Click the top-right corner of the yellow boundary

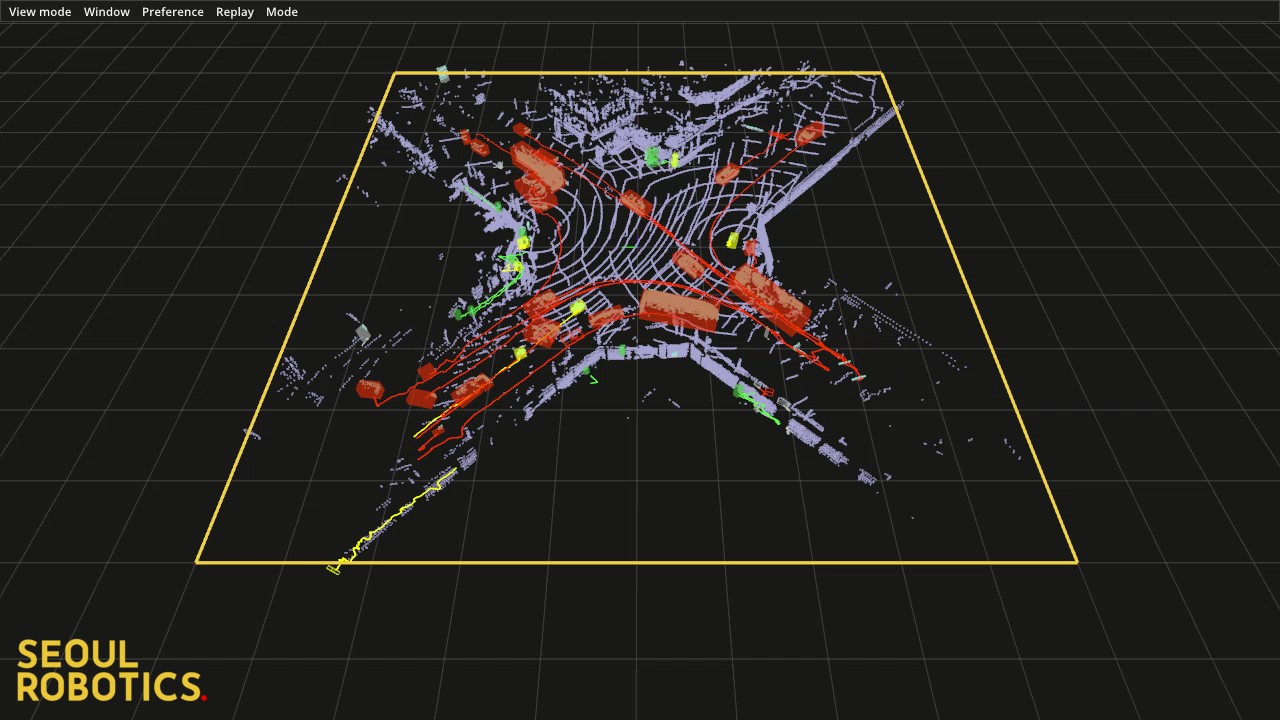click(881, 73)
